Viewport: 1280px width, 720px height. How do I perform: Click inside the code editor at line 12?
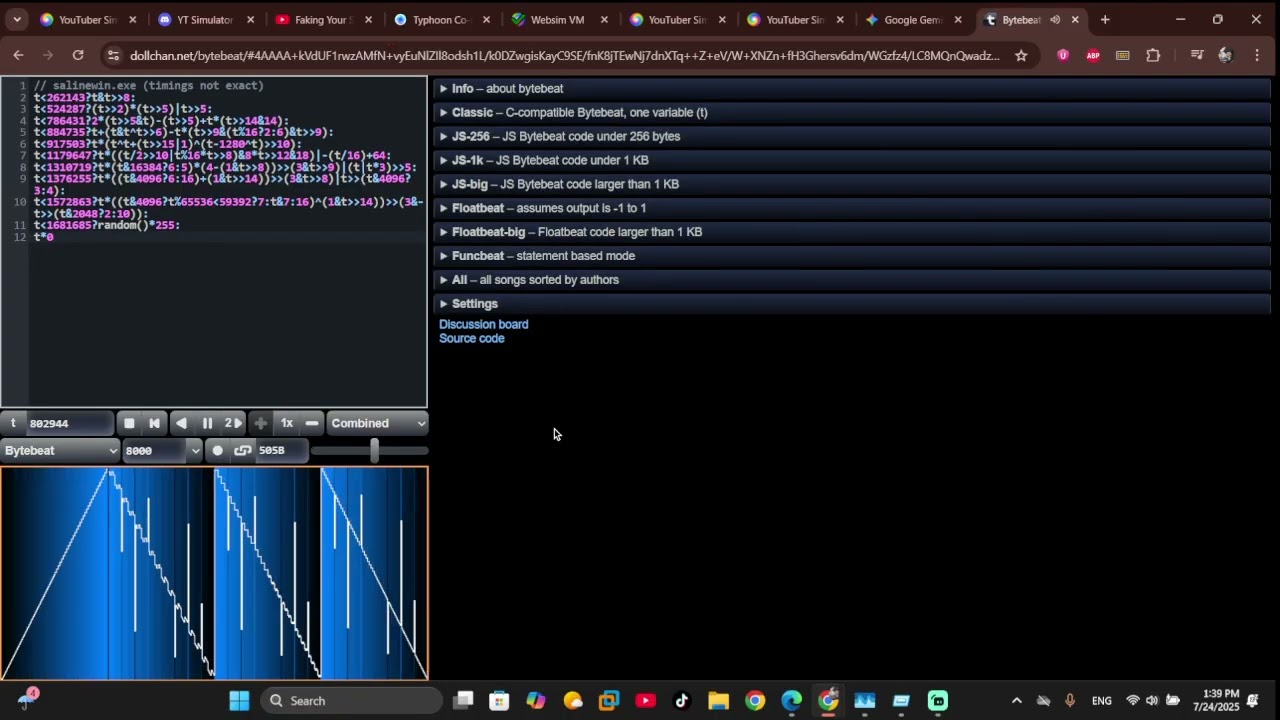[230, 237]
